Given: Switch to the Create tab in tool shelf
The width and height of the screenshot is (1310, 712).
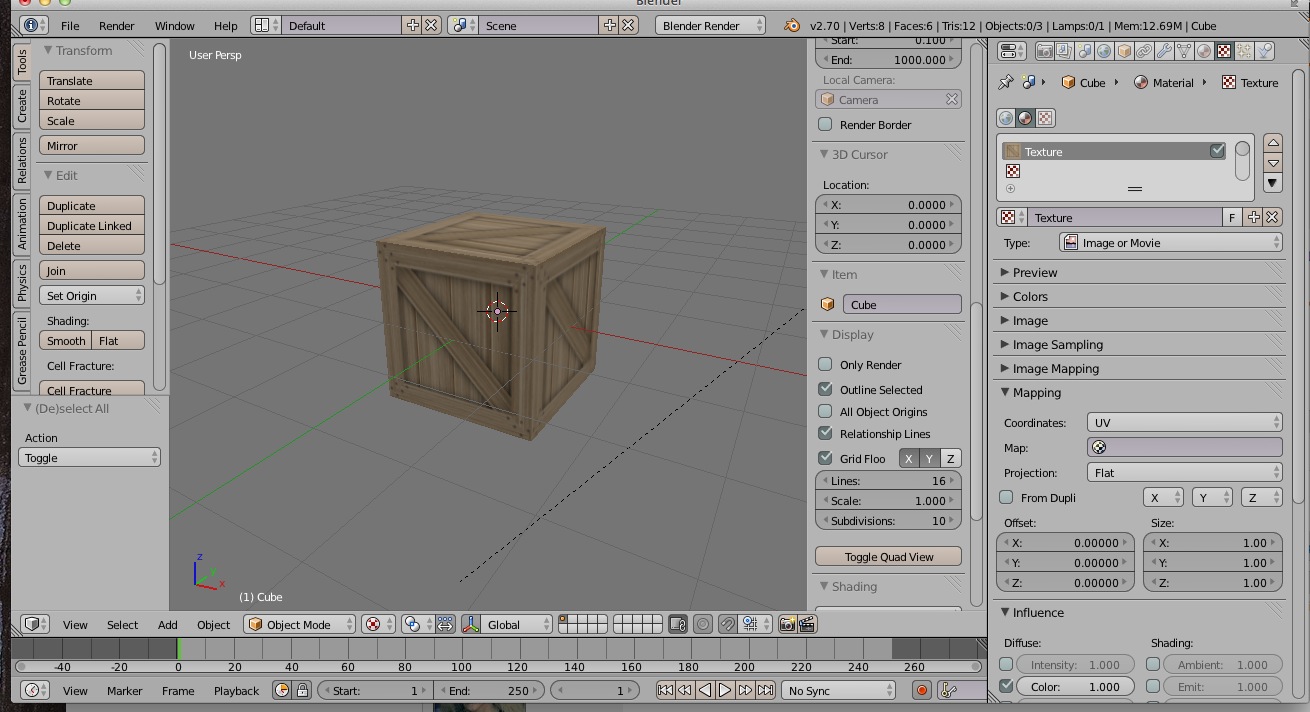Looking at the screenshot, I should 22,106.
